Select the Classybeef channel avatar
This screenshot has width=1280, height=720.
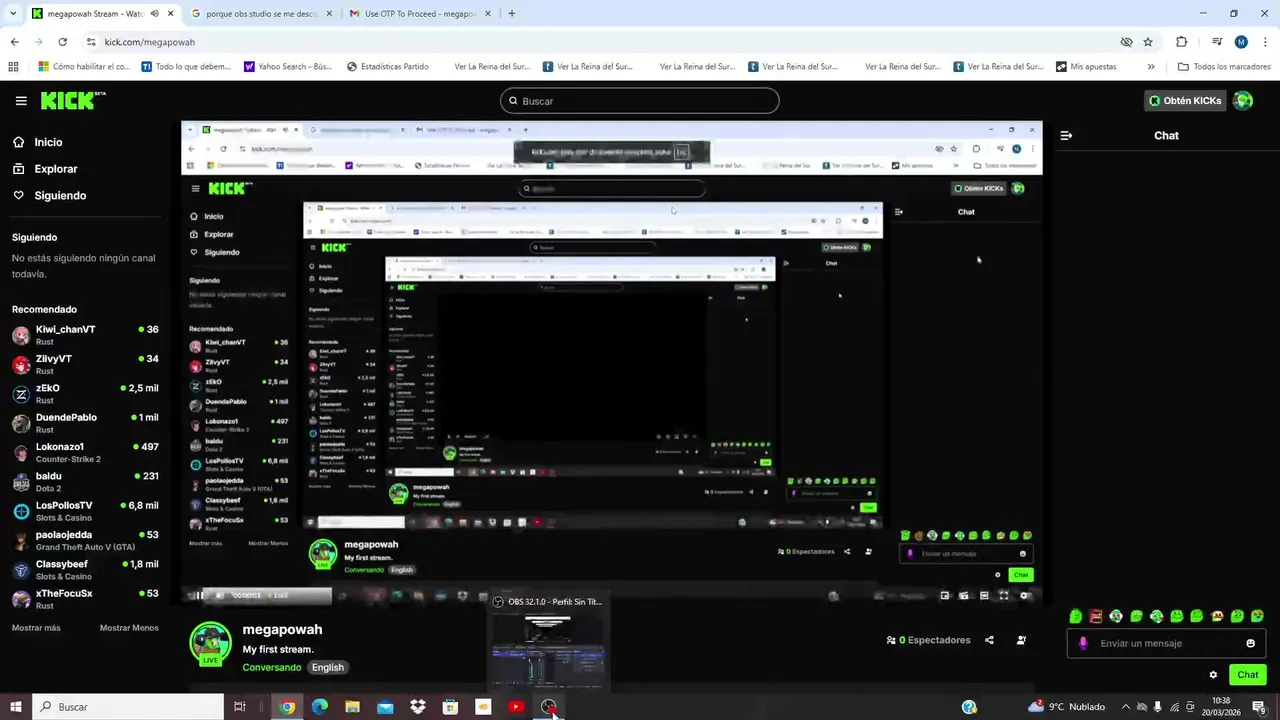pyautogui.click(x=21, y=570)
